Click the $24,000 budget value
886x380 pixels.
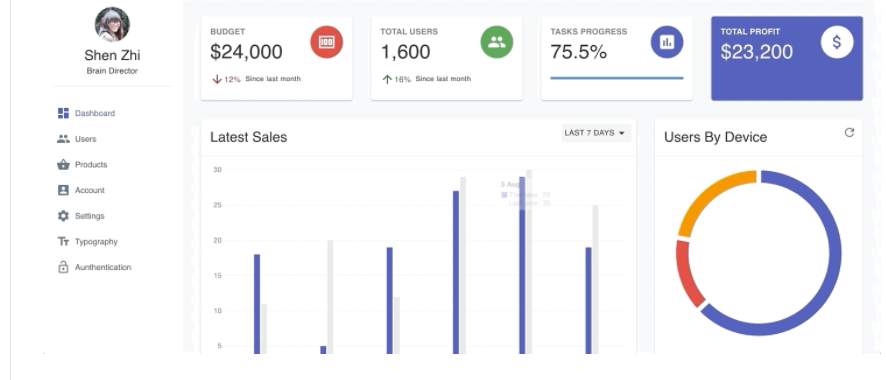click(x=246, y=52)
